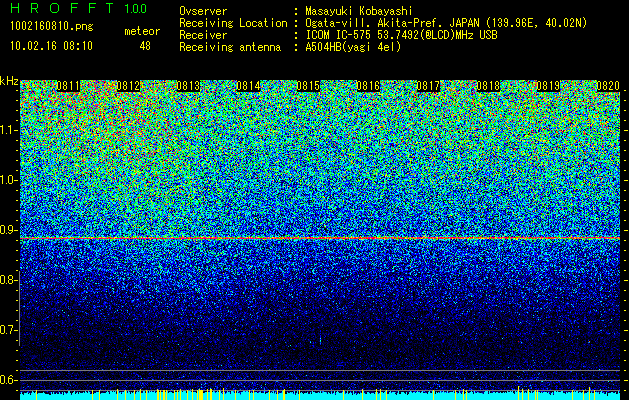The image size is (629, 400).
Task: Click the 1.1 frequency axis label
Action: 9,130
